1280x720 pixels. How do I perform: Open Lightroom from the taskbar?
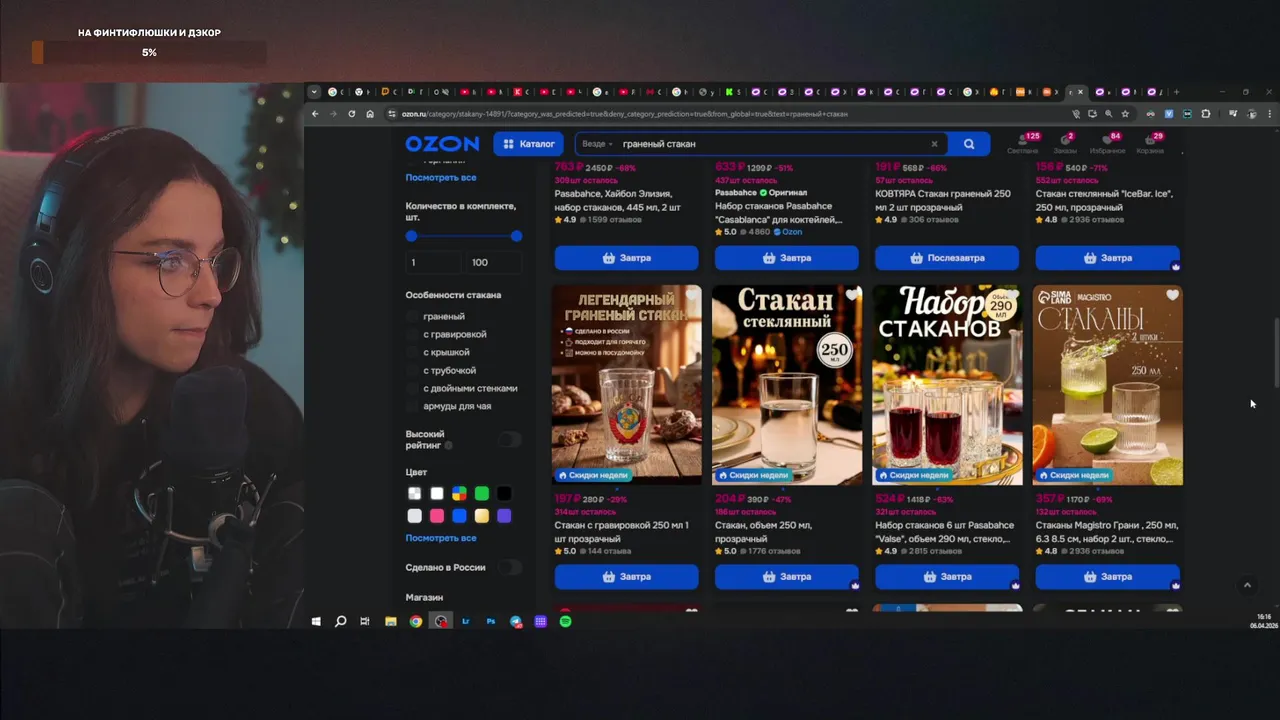(466, 621)
